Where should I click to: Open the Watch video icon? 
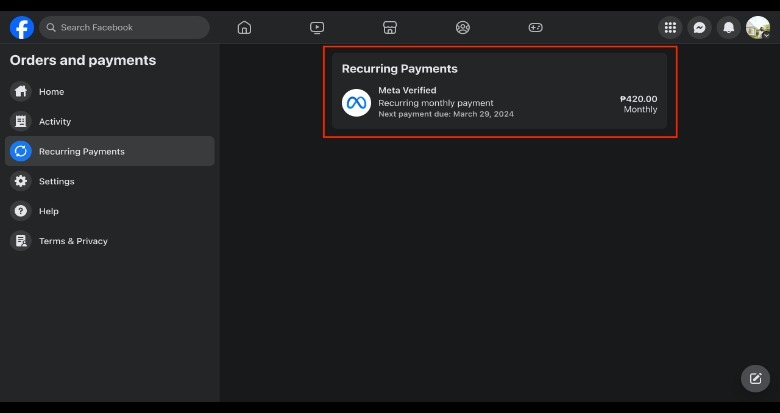tap(317, 27)
